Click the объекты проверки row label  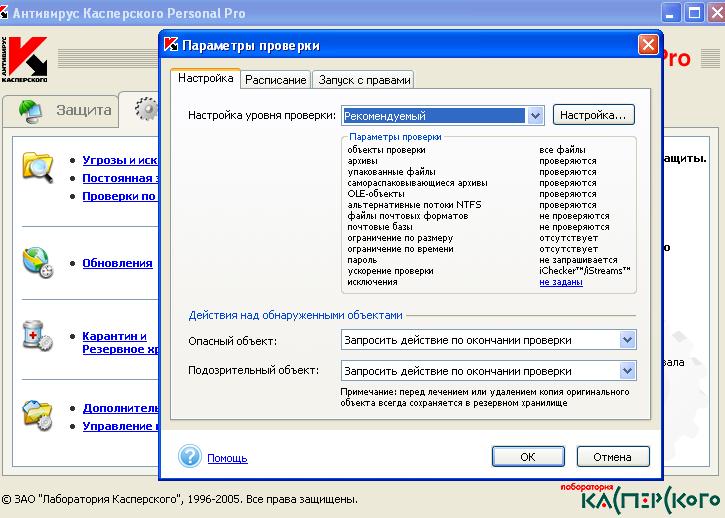click(387, 150)
